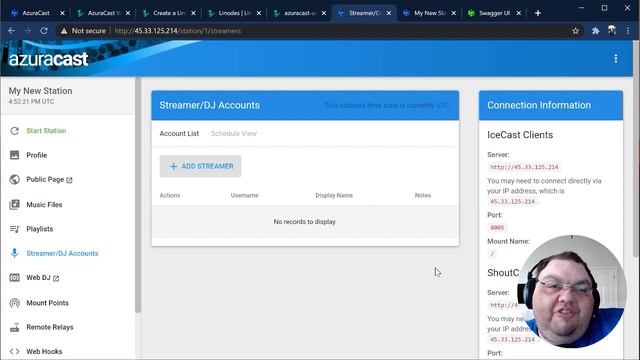The height and width of the screenshot is (360, 640).
Task: Open the Profile page link
Action: (x=37, y=155)
